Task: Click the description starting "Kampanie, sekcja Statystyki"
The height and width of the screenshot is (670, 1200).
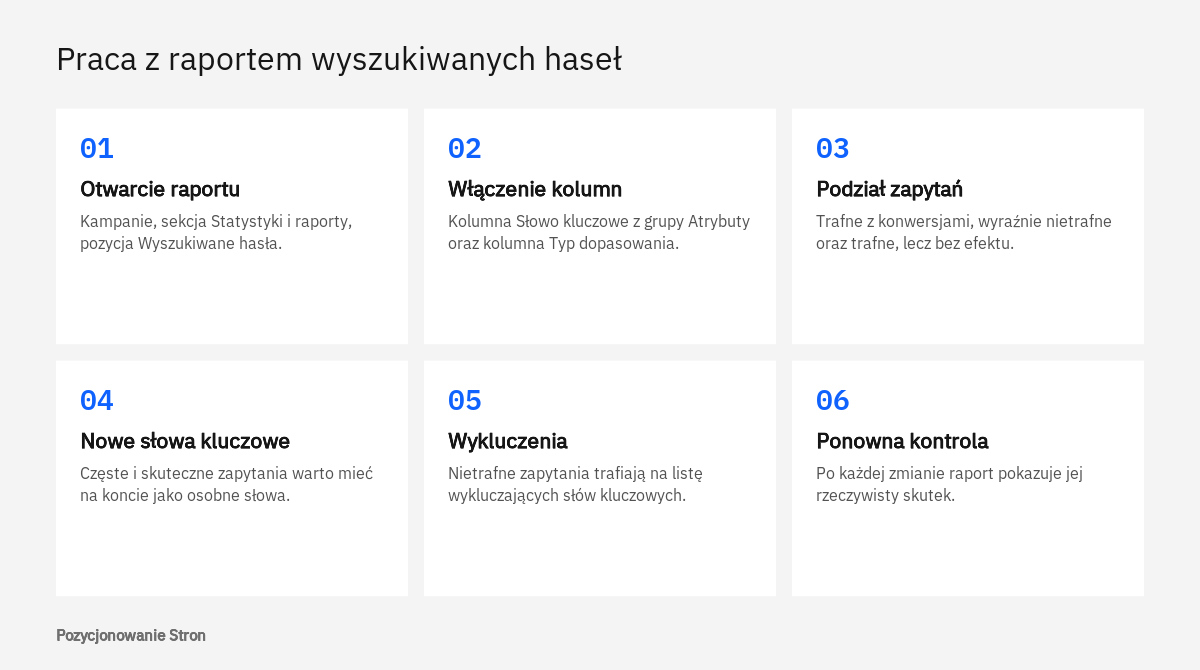Action: coord(216,232)
